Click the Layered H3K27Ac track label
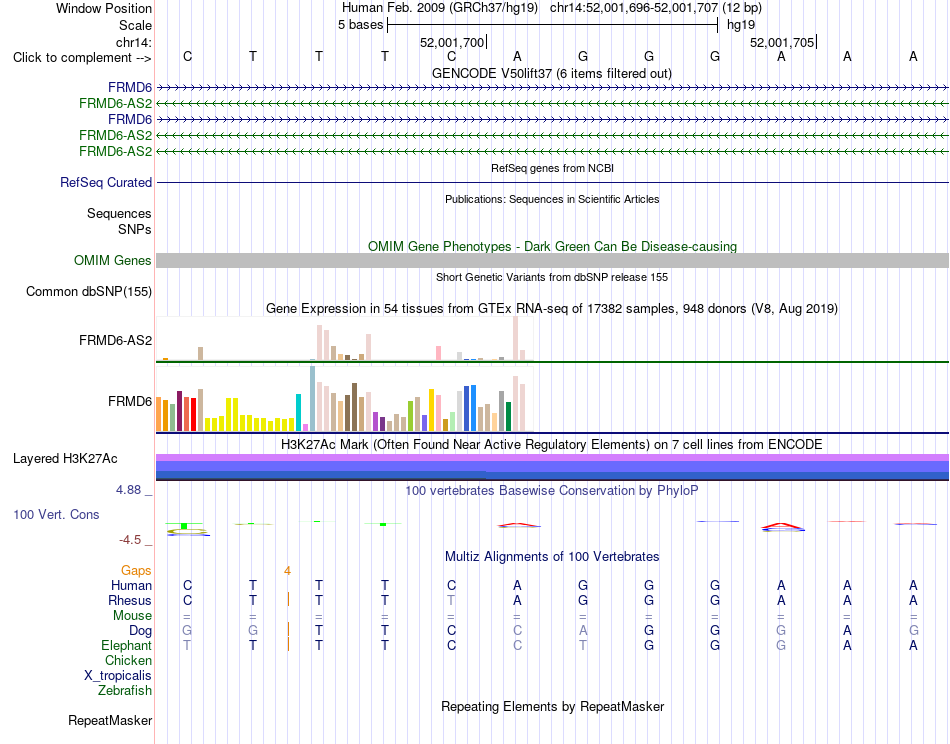950x744 pixels. click(x=65, y=459)
